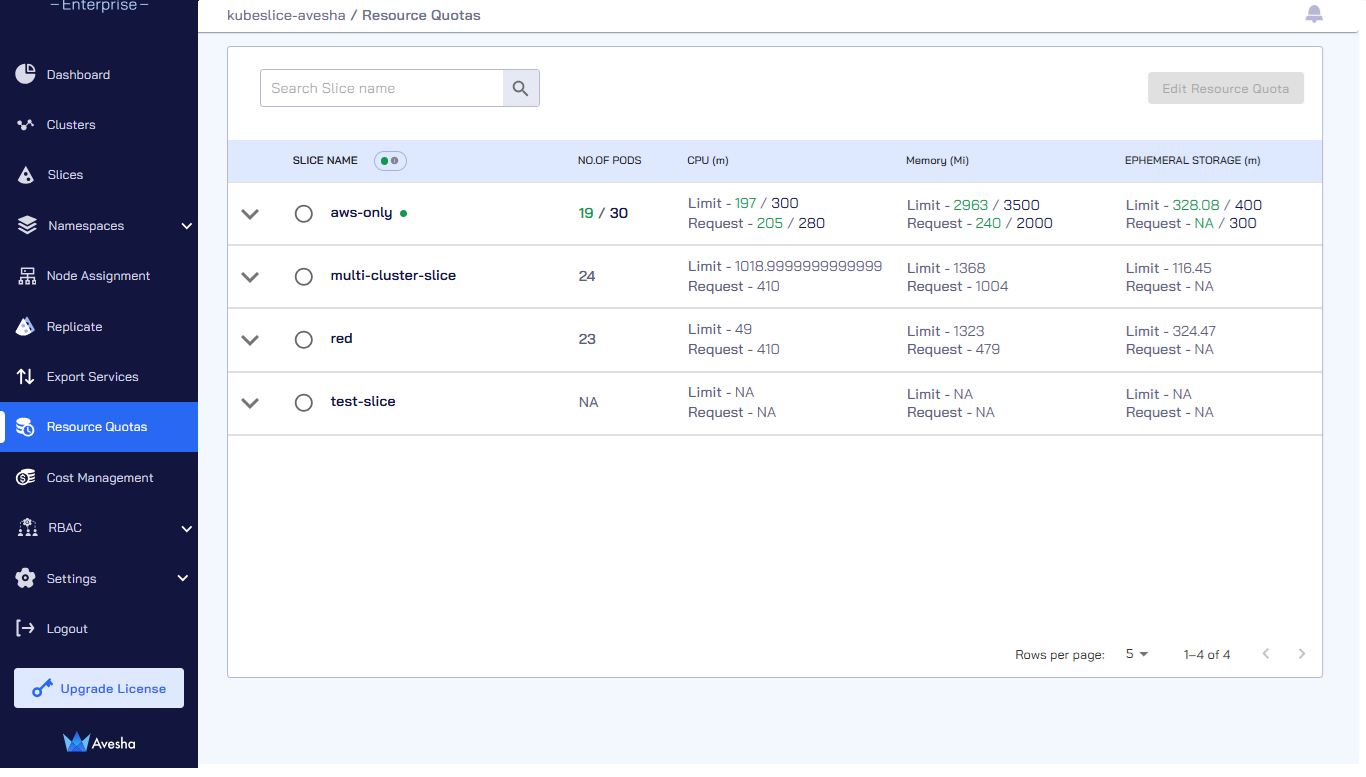Image resolution: width=1366 pixels, height=777 pixels.
Task: Expand the test-slice row
Action: coord(250,403)
